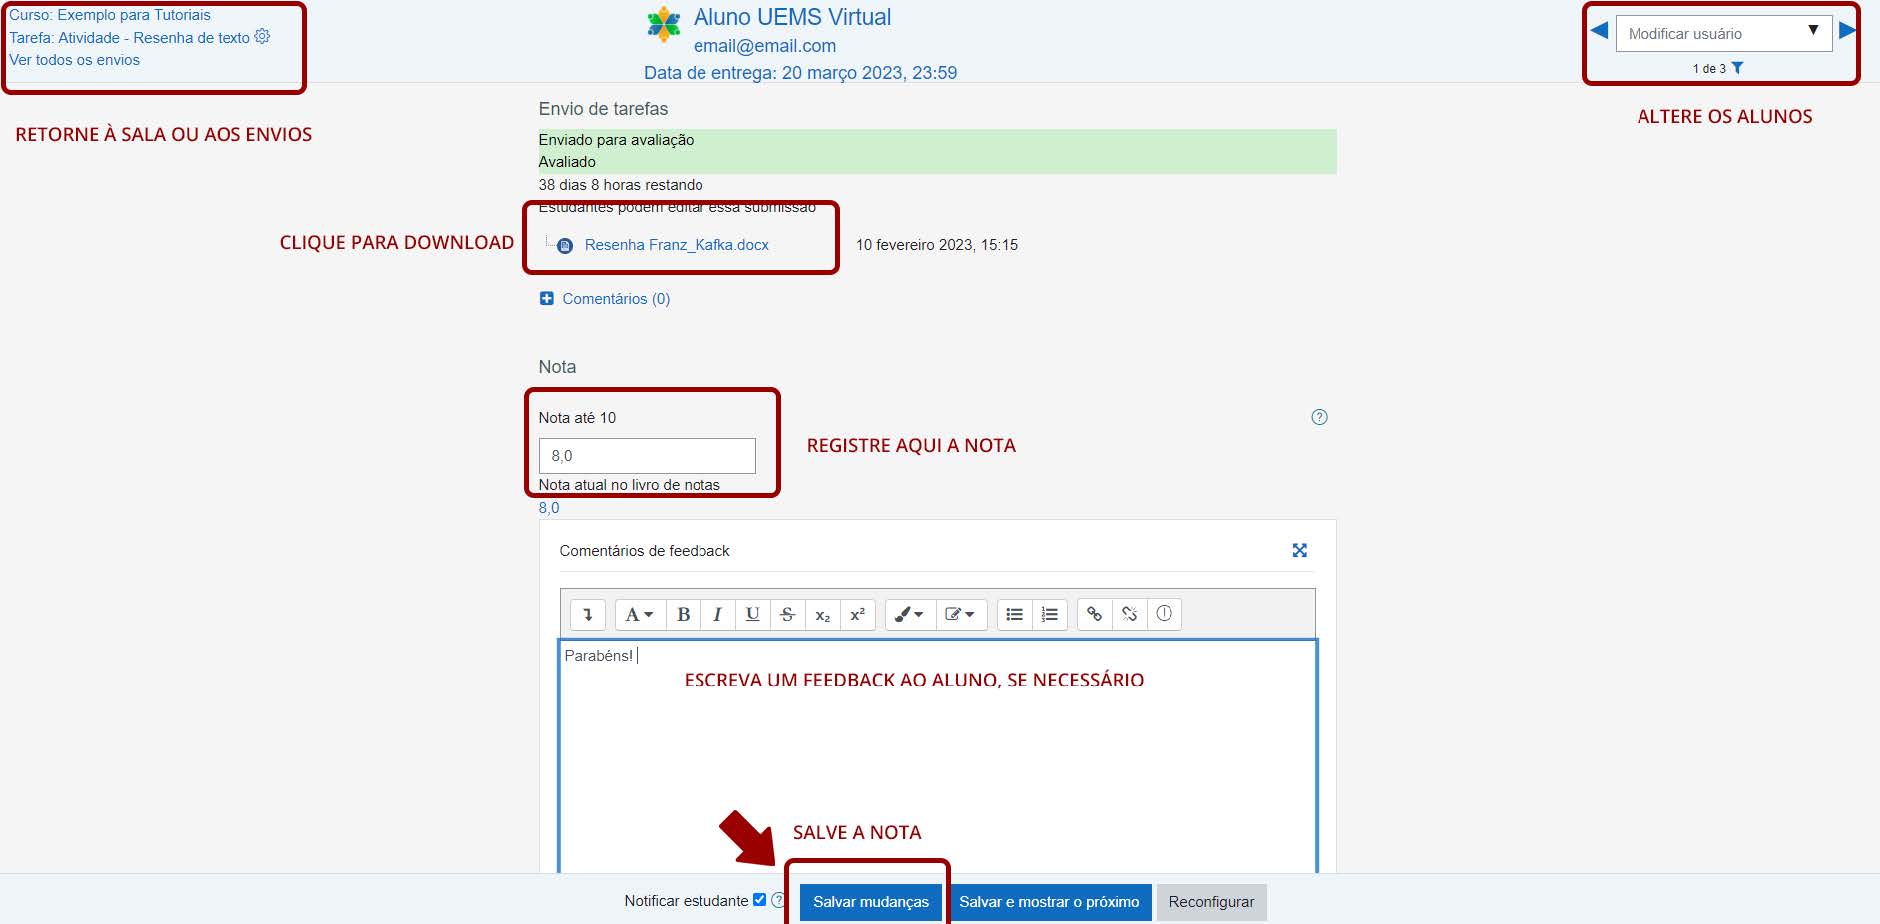Screen dimensions: 1880x924
Task: Navigate to next user with right arrow
Action: [x=1848, y=31]
